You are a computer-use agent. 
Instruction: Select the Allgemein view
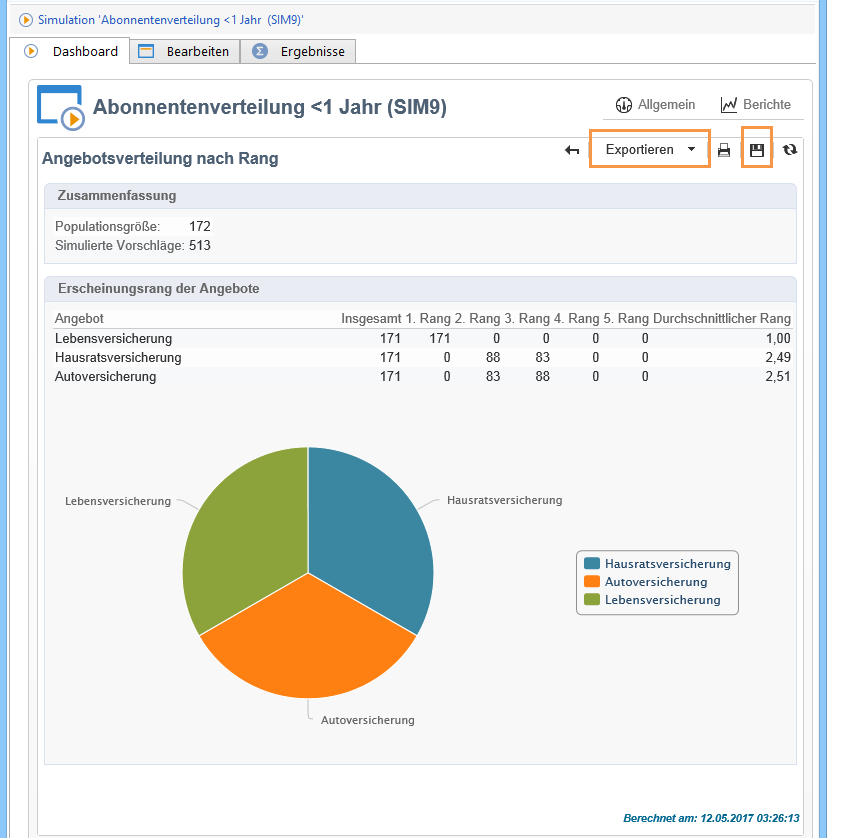pyautogui.click(x=655, y=104)
